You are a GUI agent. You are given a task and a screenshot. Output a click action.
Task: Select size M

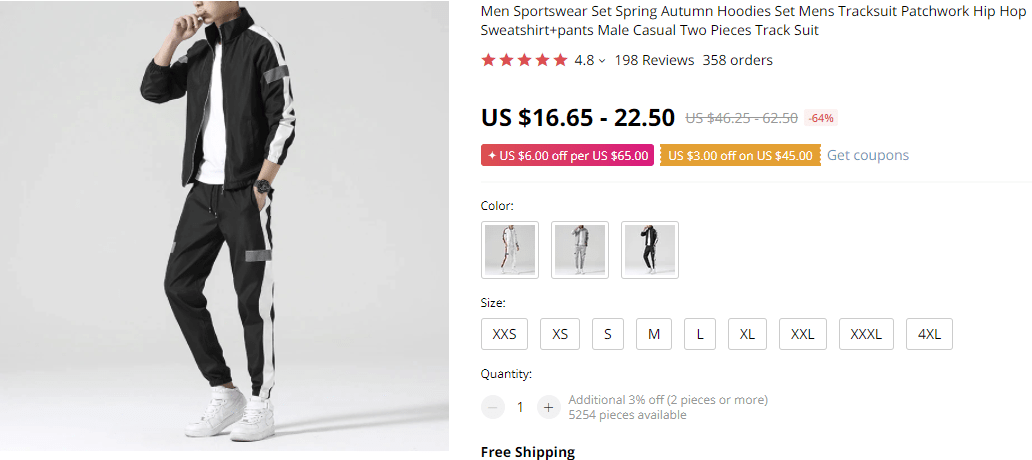[x=654, y=334]
